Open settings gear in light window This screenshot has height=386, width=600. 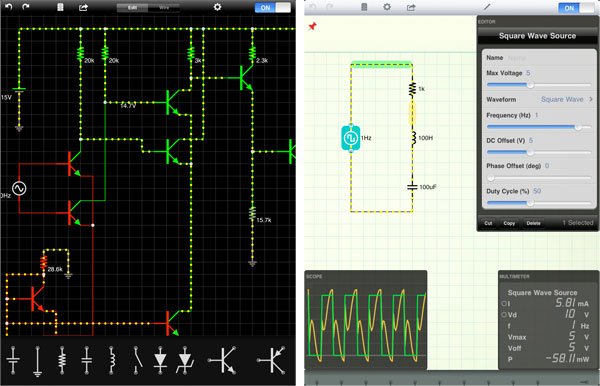(x=387, y=7)
